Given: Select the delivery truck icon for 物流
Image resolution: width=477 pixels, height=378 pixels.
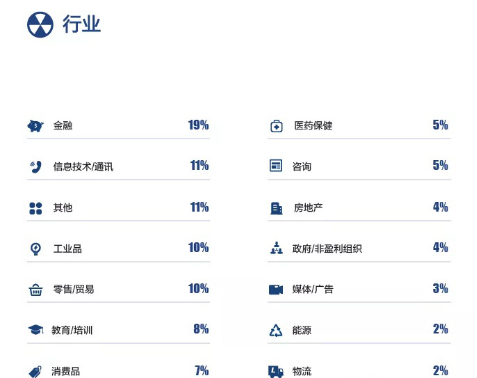Looking at the screenshot, I should coord(276,371).
